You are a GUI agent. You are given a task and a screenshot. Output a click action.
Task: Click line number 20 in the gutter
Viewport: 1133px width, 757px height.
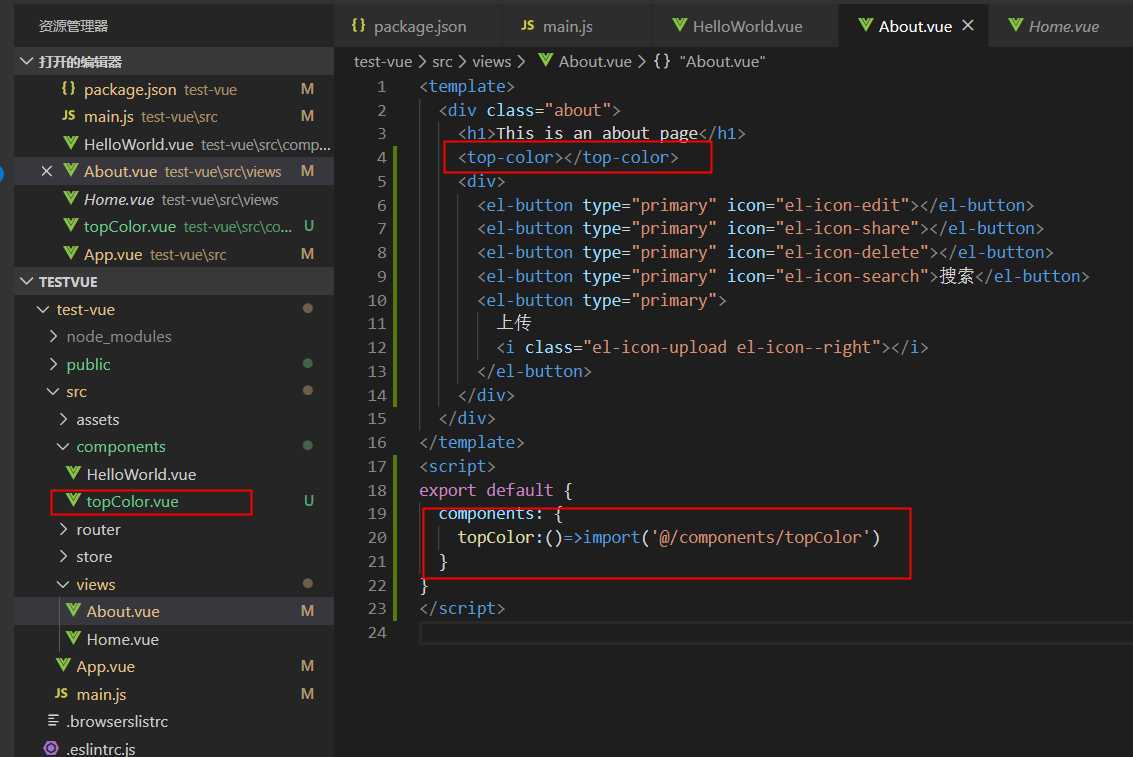pos(377,537)
